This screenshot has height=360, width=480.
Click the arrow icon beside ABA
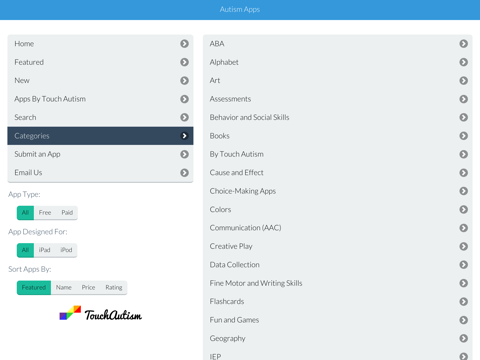coord(463,44)
